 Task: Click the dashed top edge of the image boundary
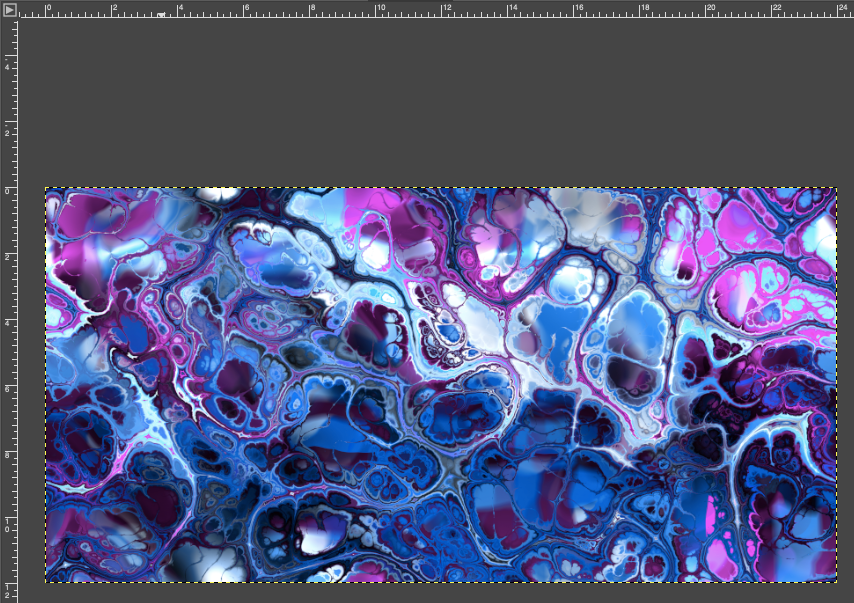coord(440,188)
